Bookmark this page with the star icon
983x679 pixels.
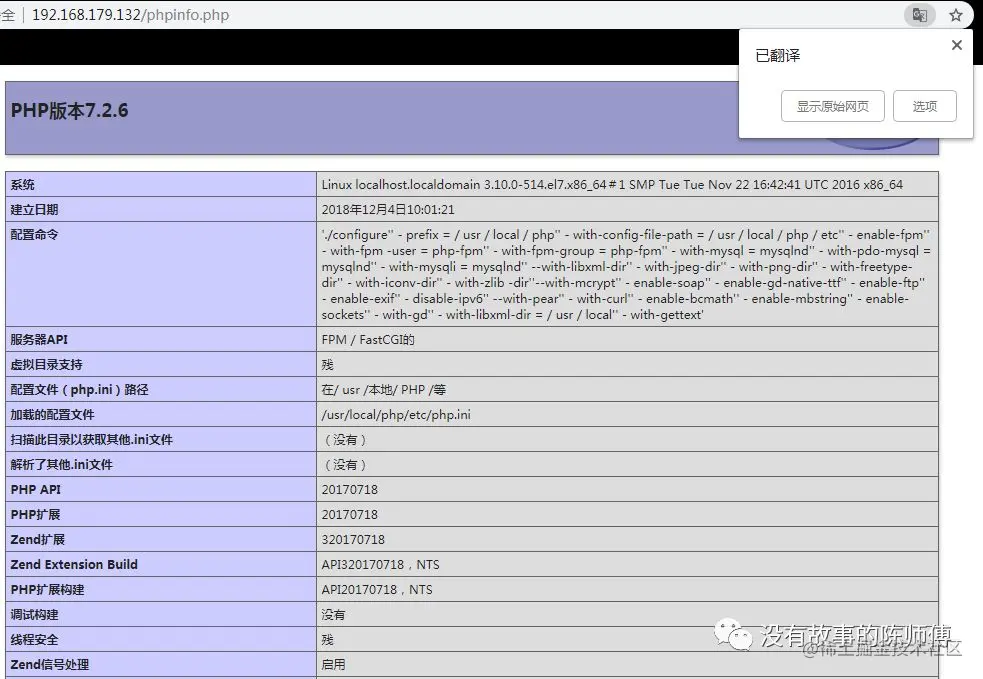(955, 15)
